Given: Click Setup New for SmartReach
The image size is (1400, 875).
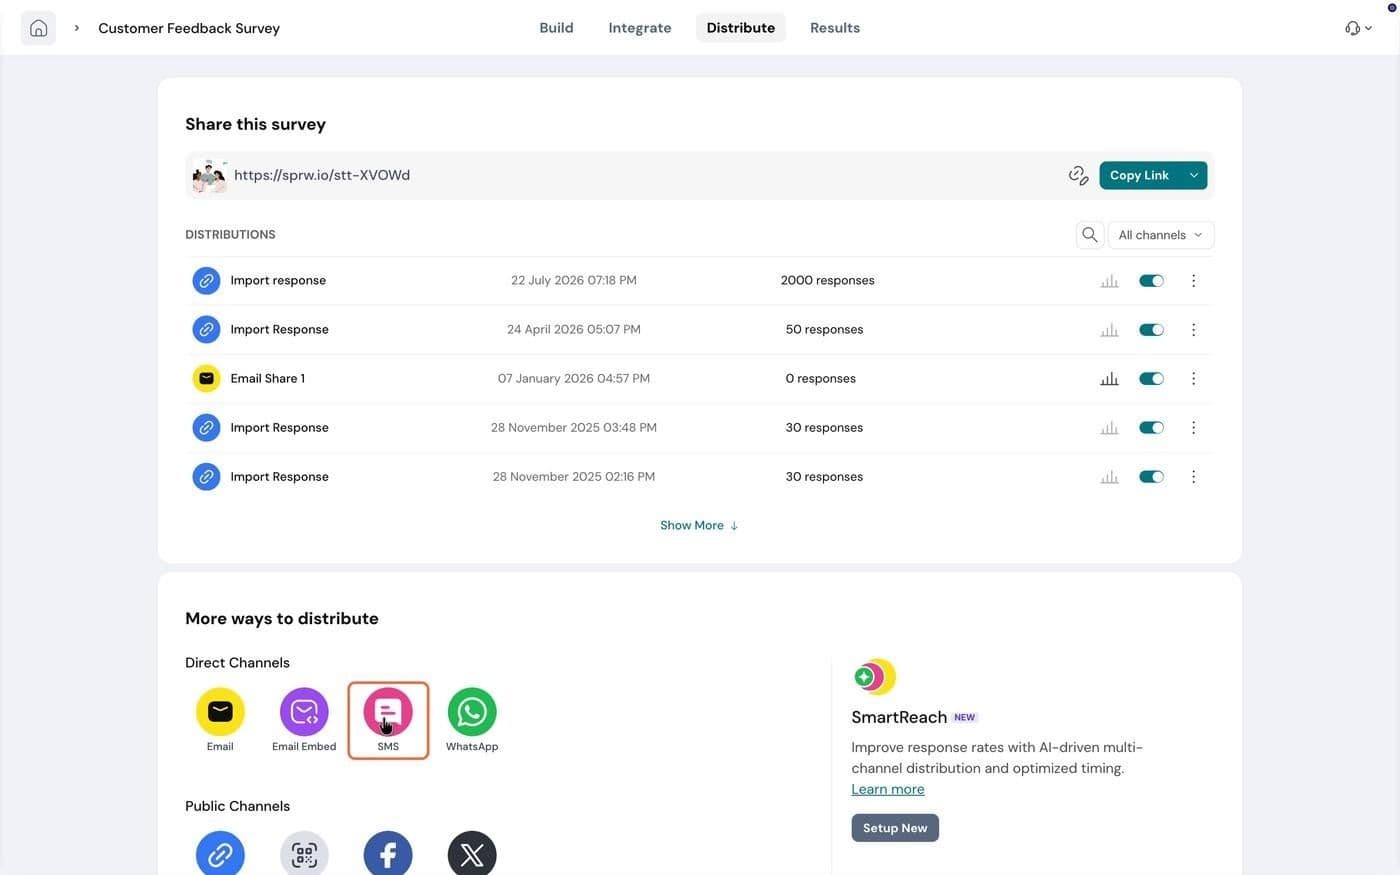Looking at the screenshot, I should click(895, 828).
